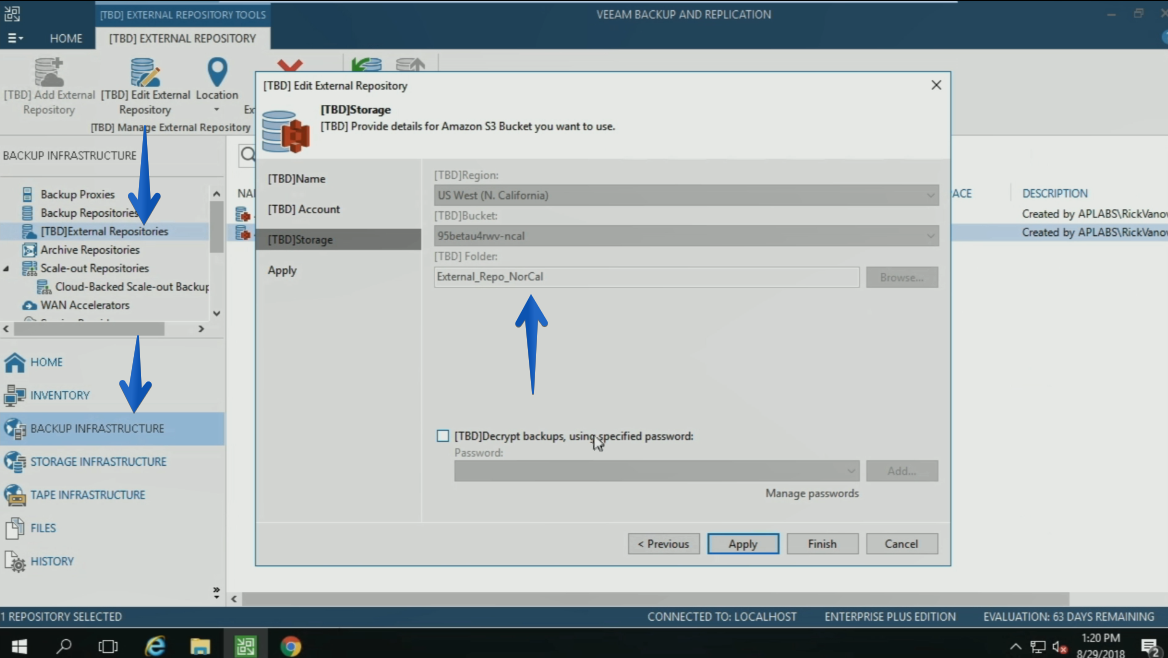The height and width of the screenshot is (658, 1168).
Task: Open Inventory navigation pane
Action: click(112, 396)
